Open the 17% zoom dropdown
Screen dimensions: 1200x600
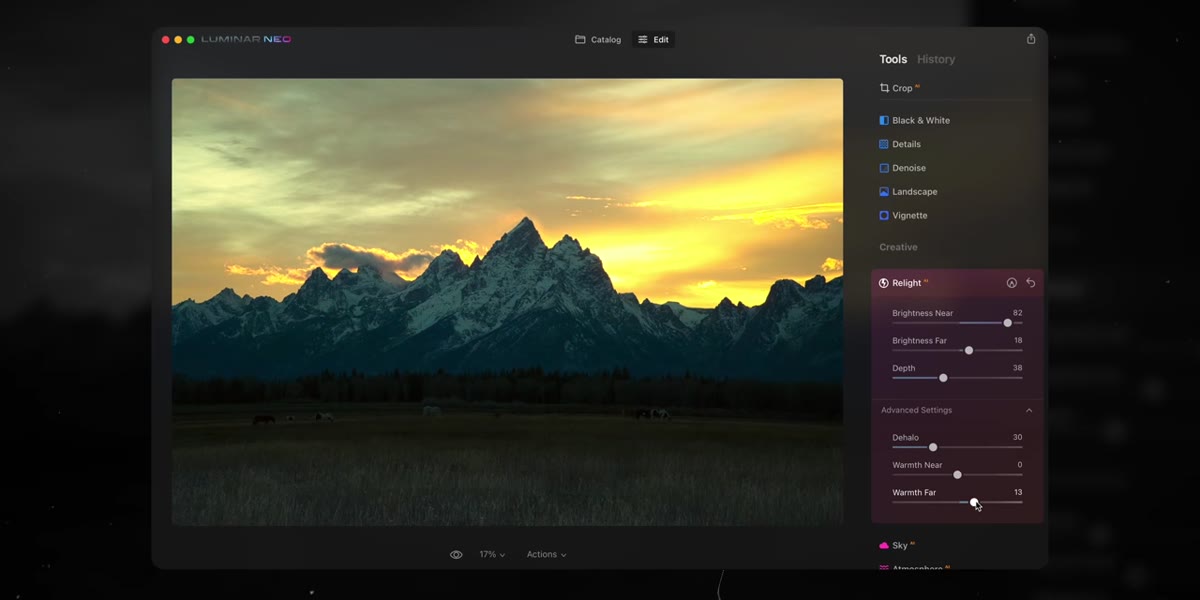coord(492,554)
